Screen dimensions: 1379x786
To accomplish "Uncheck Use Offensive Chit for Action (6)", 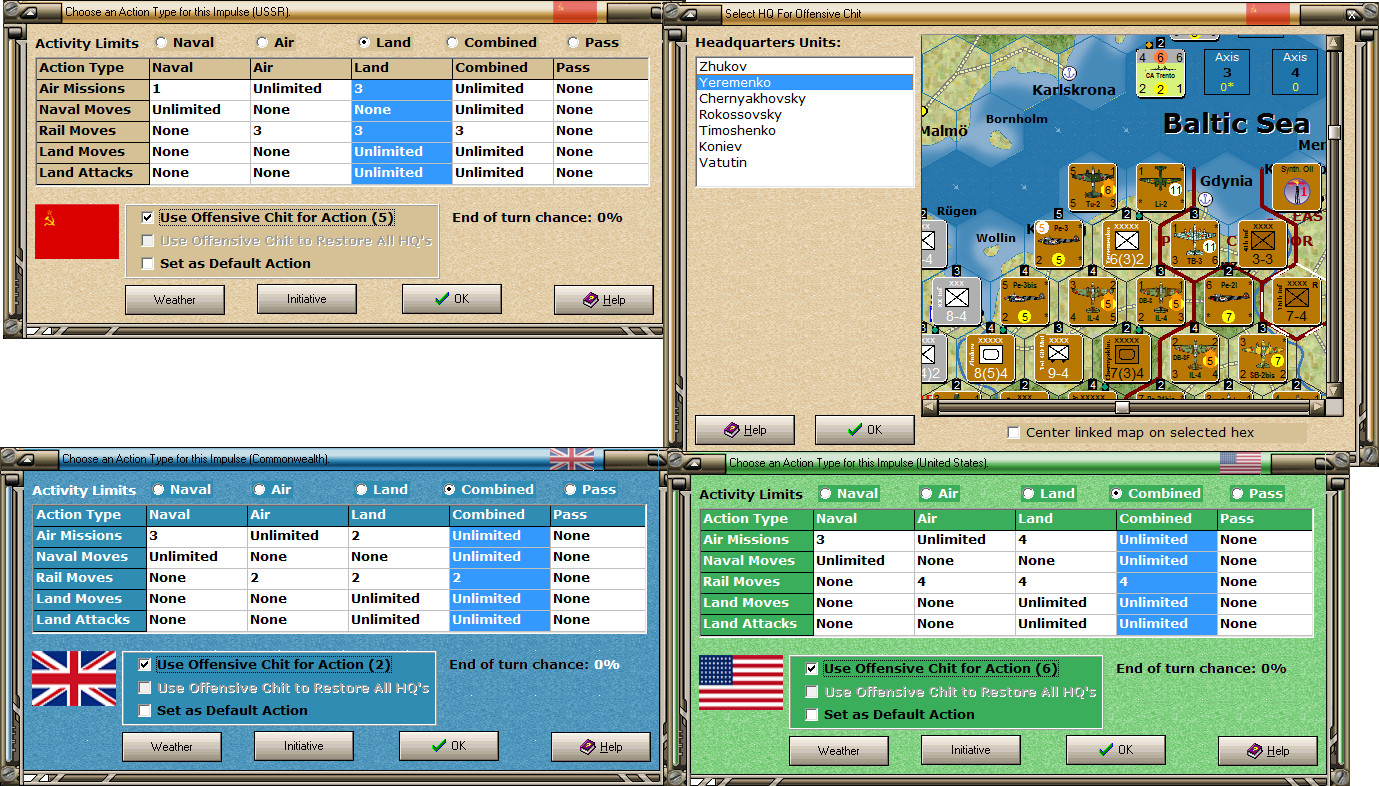I will (812, 669).
